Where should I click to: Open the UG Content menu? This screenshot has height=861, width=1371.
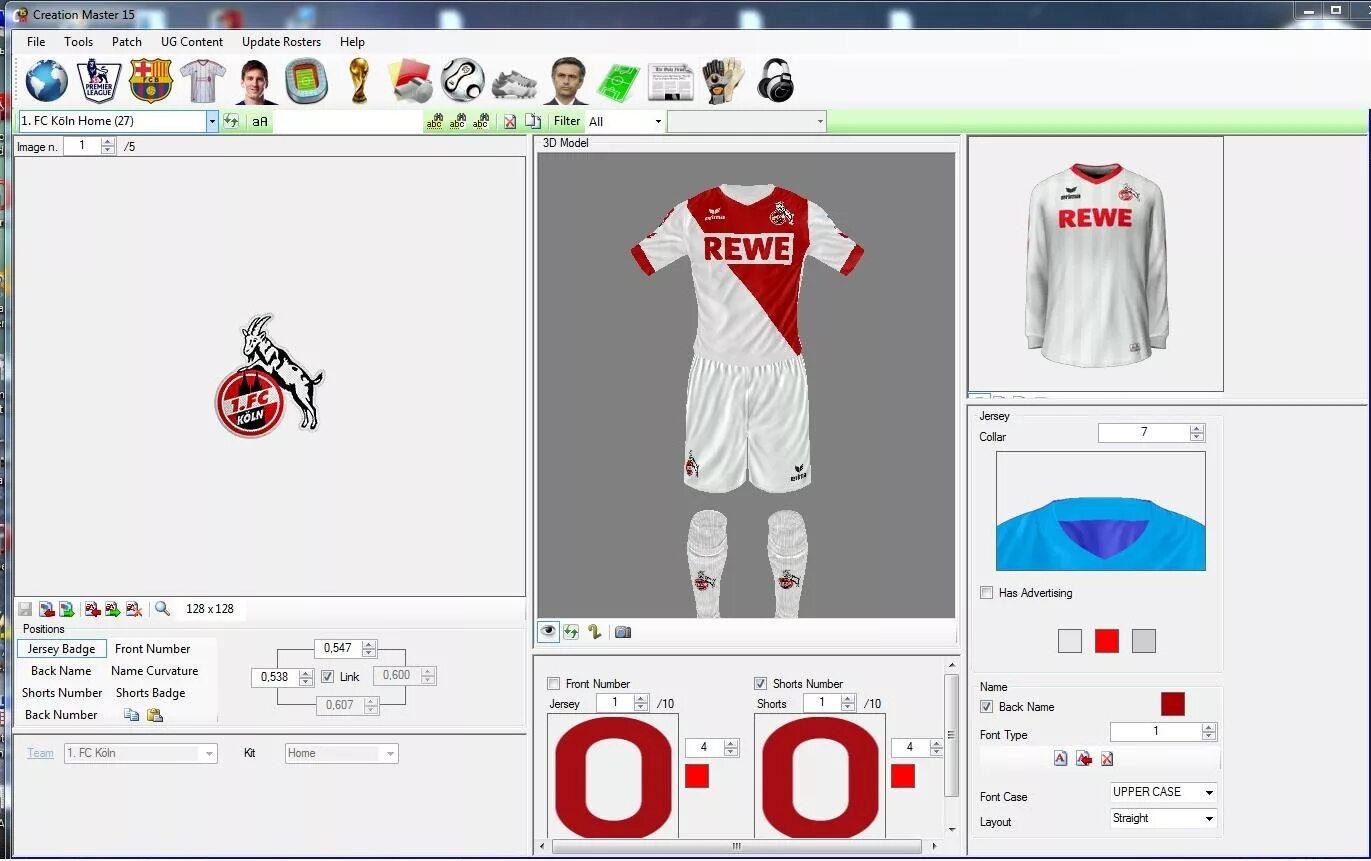point(192,42)
